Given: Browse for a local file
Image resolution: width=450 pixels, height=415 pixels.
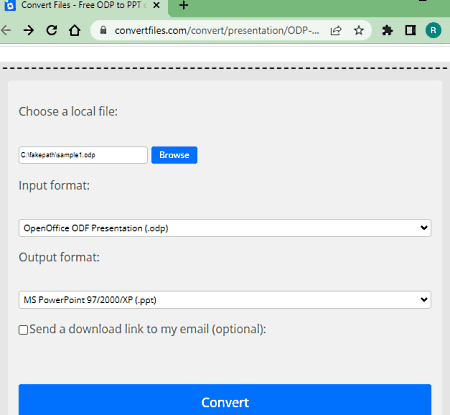Looking at the screenshot, I should click(x=174, y=155).
